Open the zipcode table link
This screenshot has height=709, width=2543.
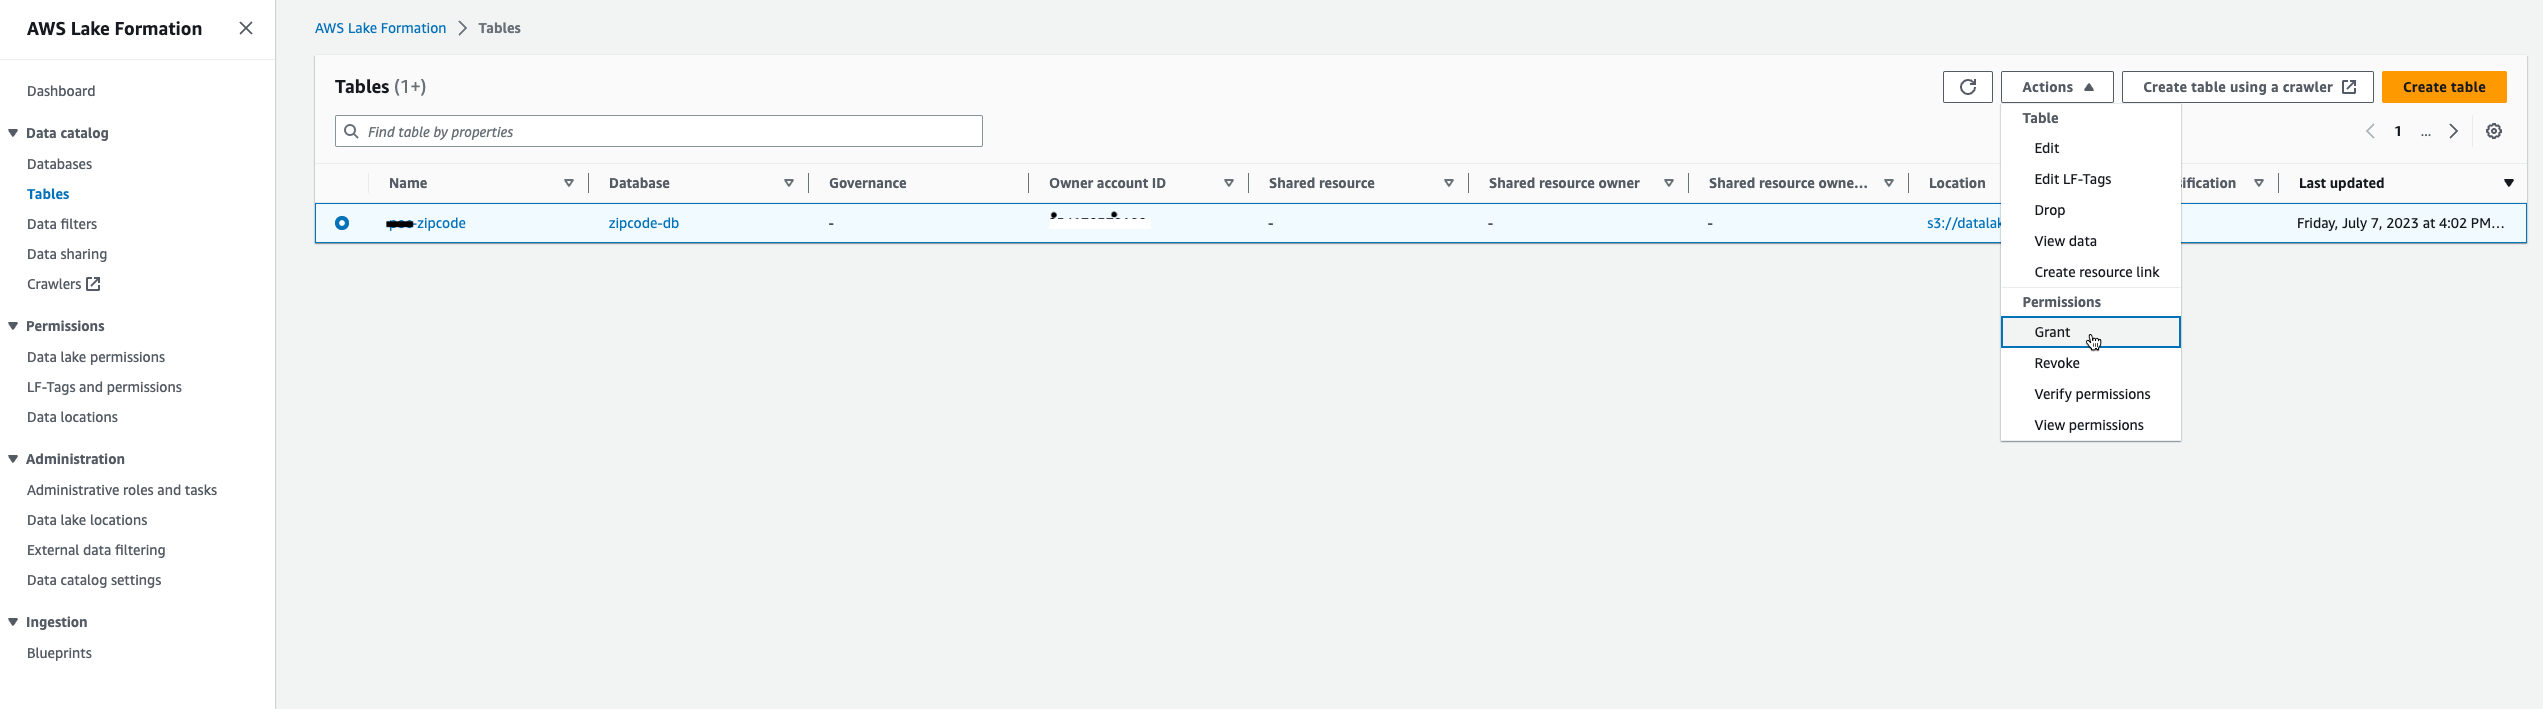click(427, 223)
